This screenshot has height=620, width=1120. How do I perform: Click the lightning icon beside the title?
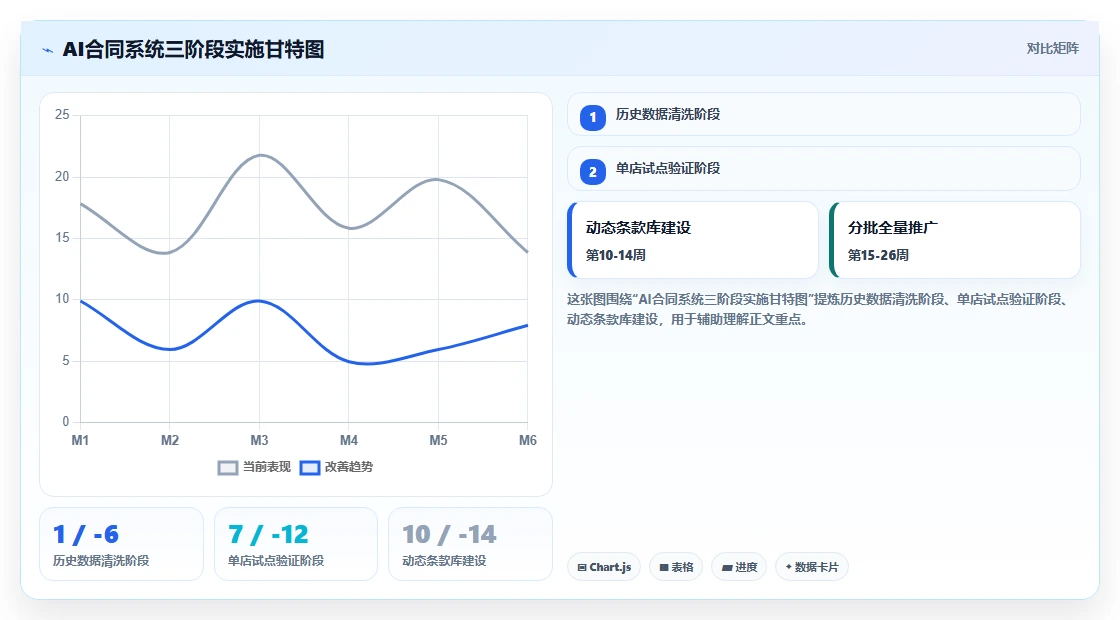[x=48, y=50]
